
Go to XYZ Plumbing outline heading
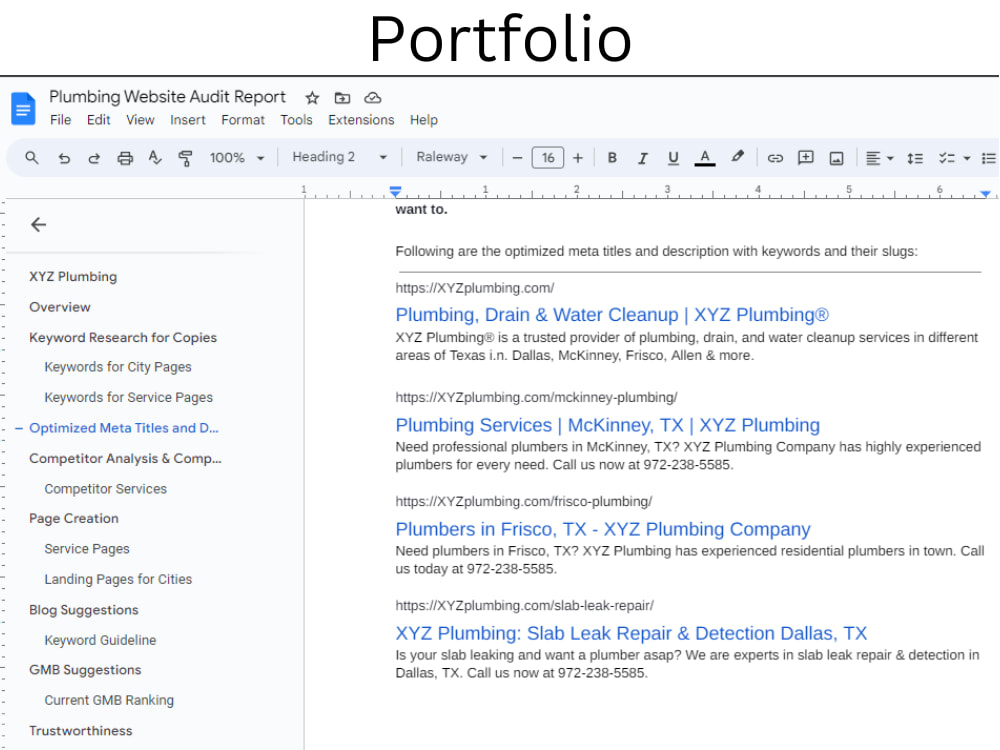coord(73,277)
